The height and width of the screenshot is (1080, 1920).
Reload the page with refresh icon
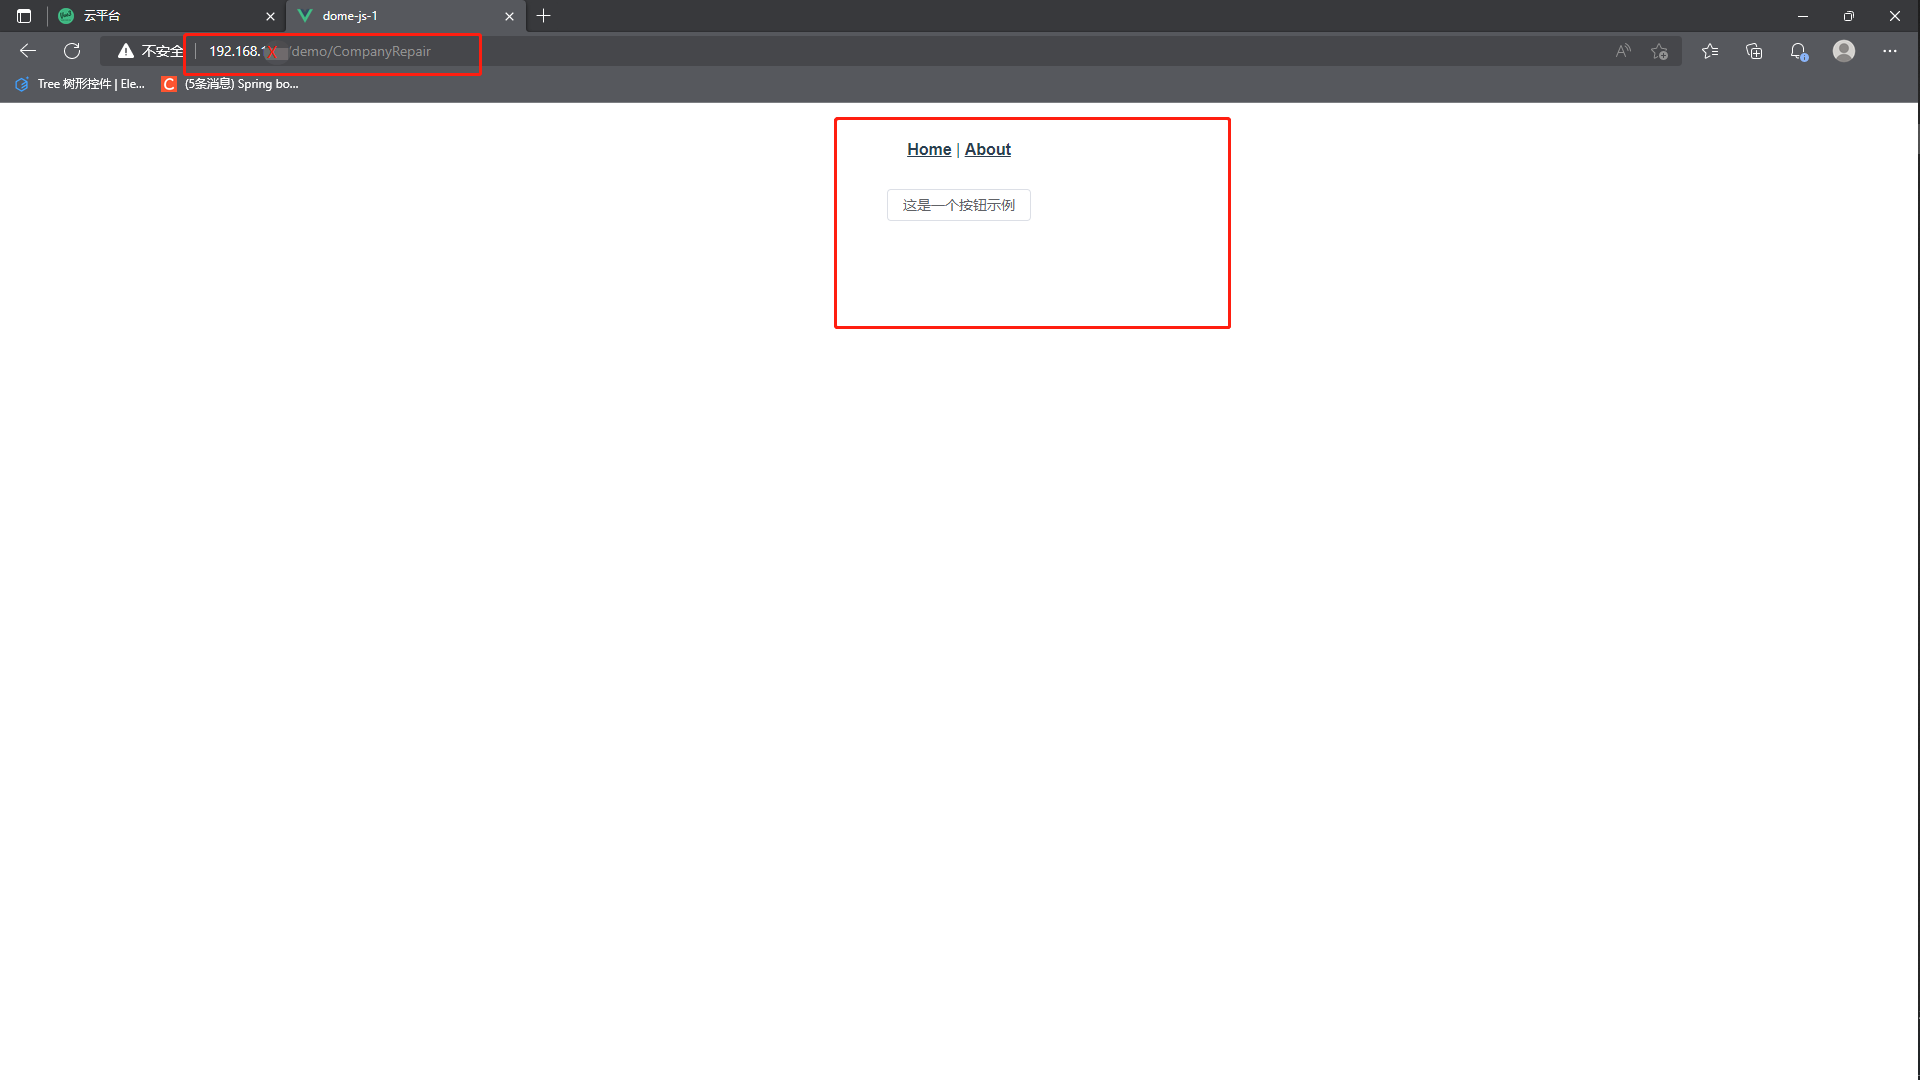click(72, 51)
